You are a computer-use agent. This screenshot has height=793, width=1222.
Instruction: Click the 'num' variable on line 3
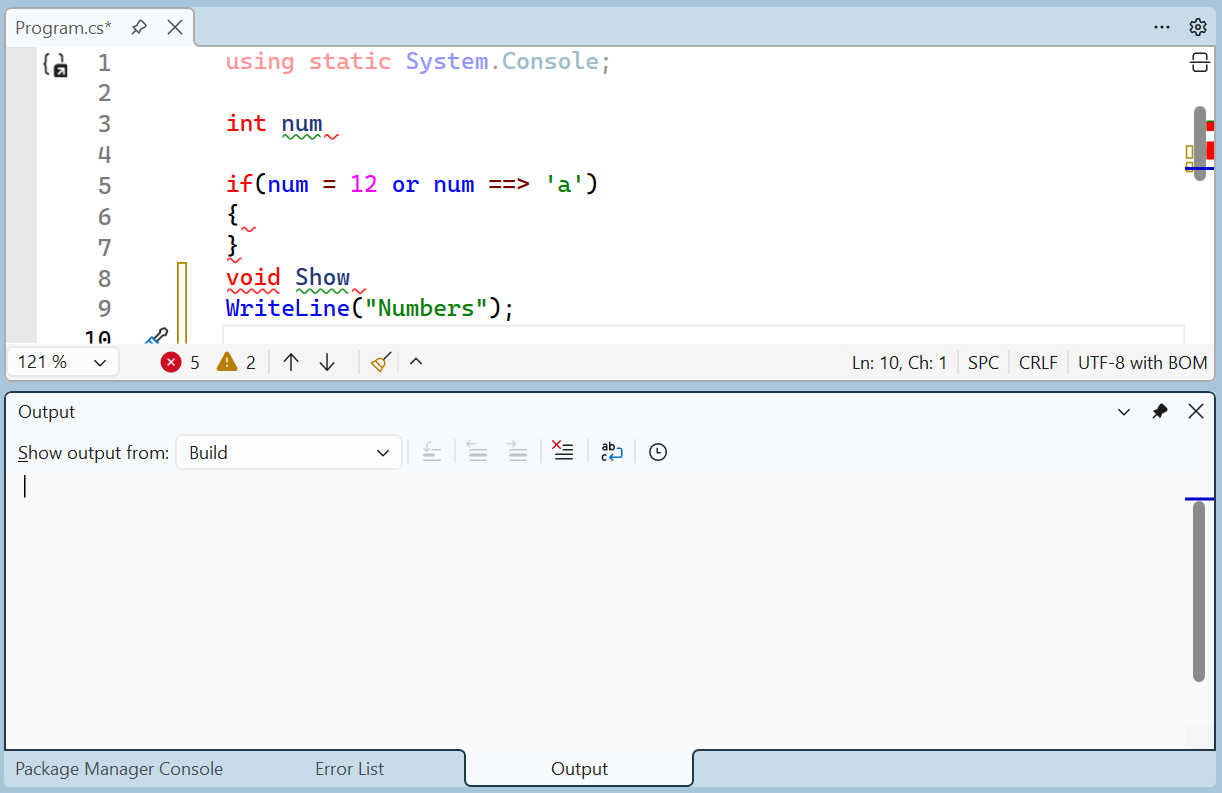302,123
